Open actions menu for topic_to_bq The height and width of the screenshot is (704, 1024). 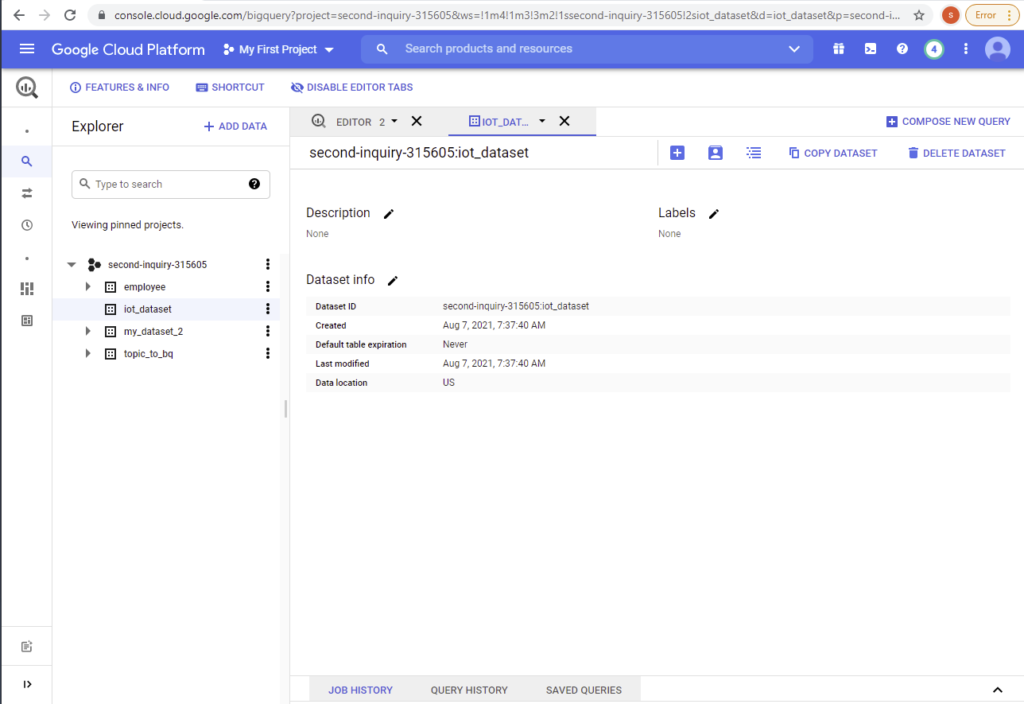point(268,354)
